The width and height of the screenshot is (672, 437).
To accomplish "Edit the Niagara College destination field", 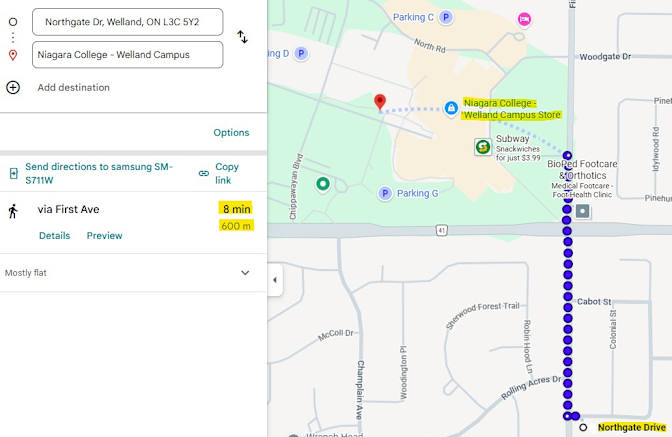I will tap(127, 55).
